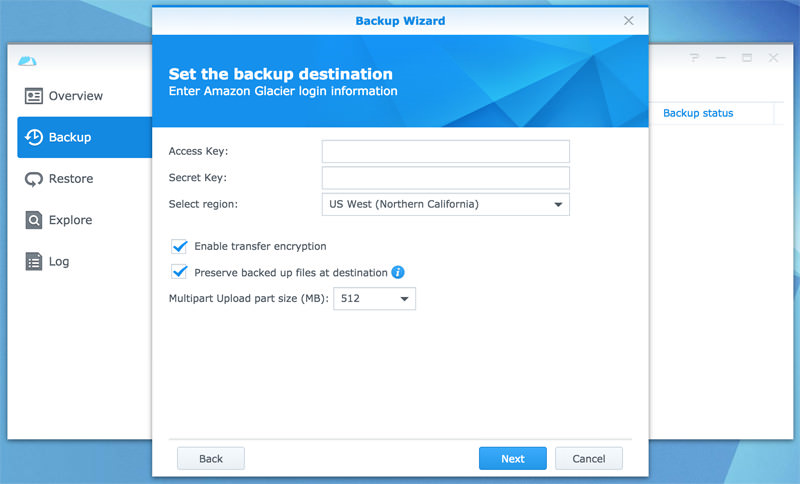Click the Restore arrow icon in sidebar

(x=34, y=179)
